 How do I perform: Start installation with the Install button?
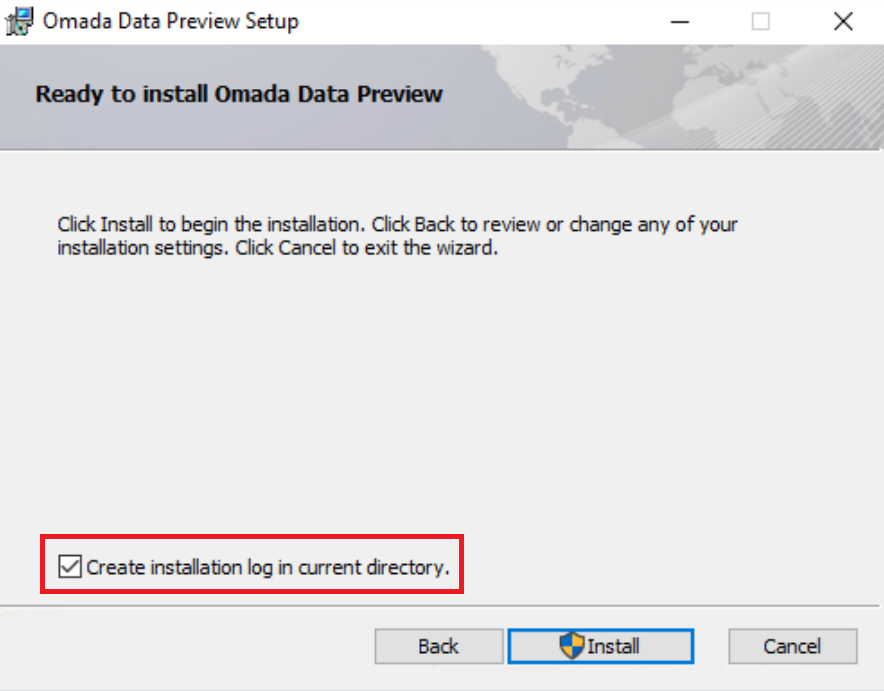(600, 646)
